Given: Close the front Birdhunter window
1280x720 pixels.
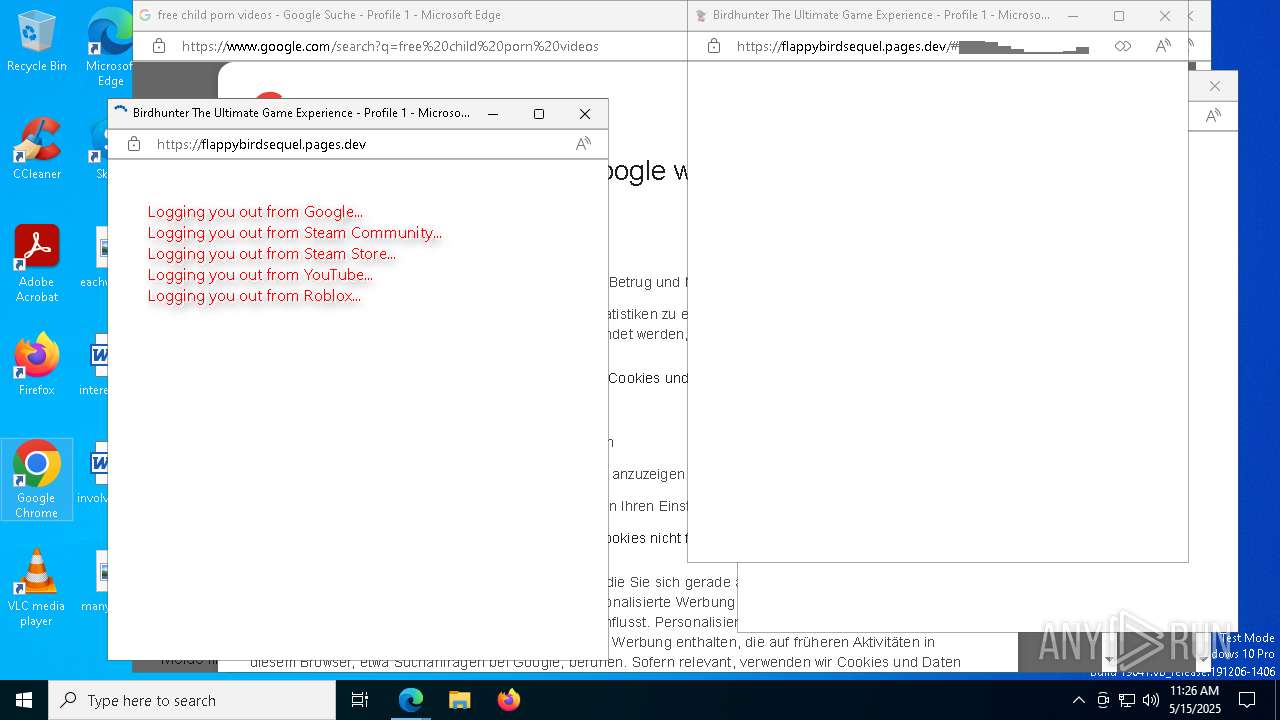Looking at the screenshot, I should pyautogui.click(x=585, y=114).
